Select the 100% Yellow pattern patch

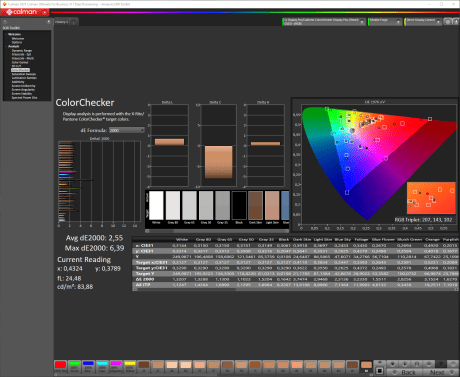[130, 366]
